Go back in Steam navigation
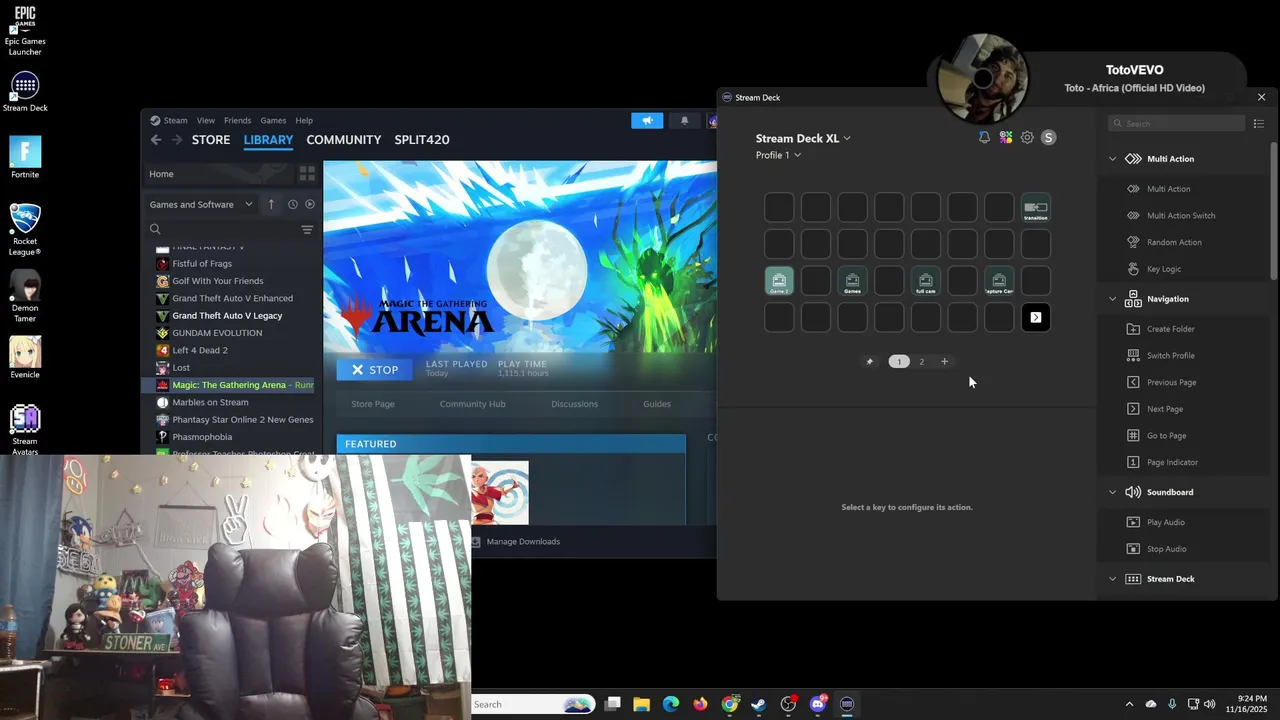Image resolution: width=1280 pixels, height=720 pixels. [156, 140]
